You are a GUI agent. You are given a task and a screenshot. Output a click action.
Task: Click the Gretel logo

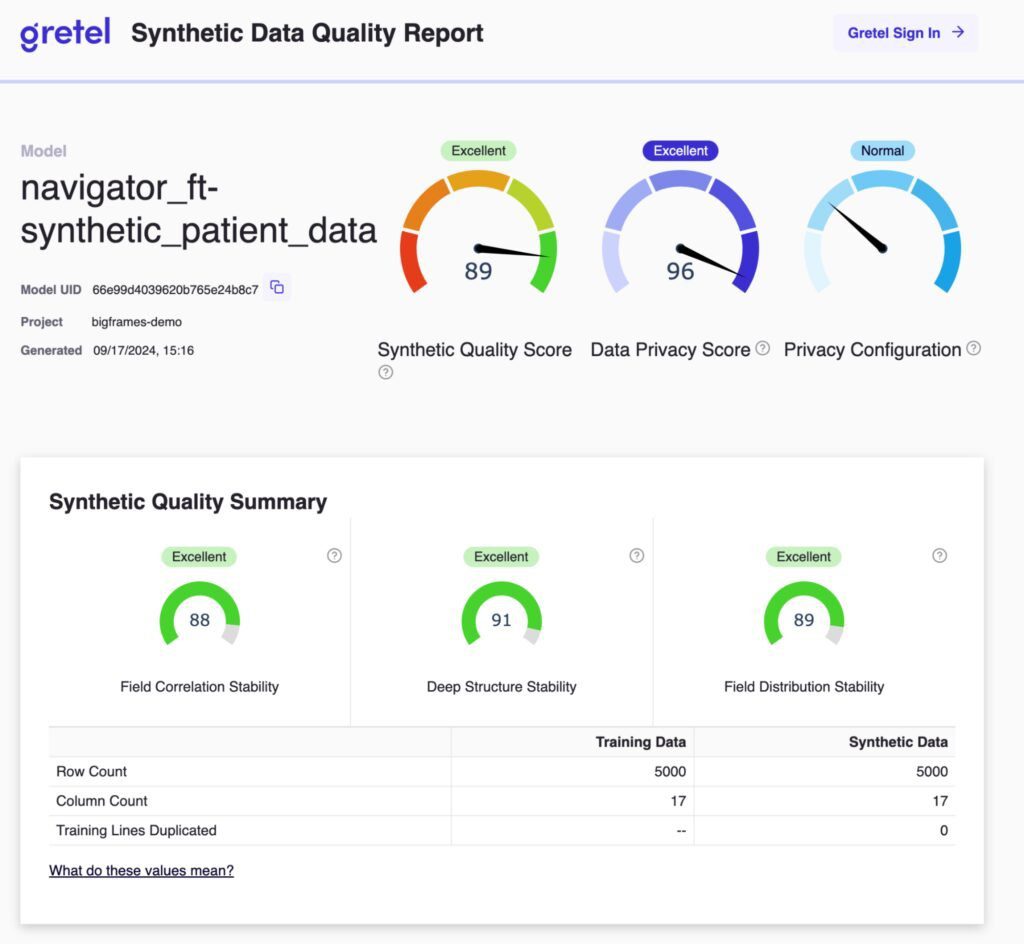(64, 32)
